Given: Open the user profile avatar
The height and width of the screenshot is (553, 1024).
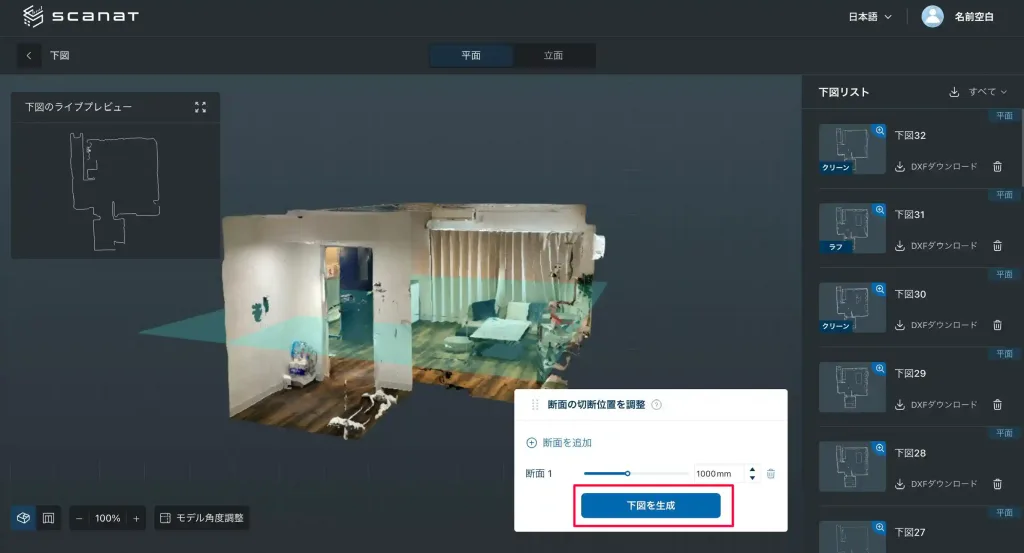Looking at the screenshot, I should (932, 16).
